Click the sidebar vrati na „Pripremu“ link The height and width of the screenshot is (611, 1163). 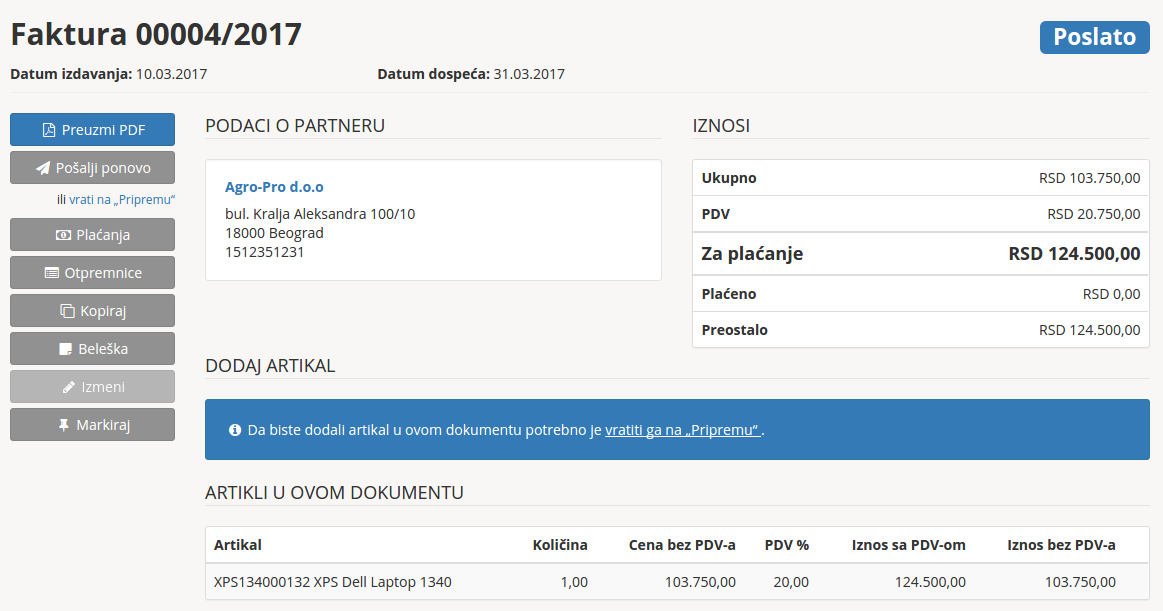point(122,200)
